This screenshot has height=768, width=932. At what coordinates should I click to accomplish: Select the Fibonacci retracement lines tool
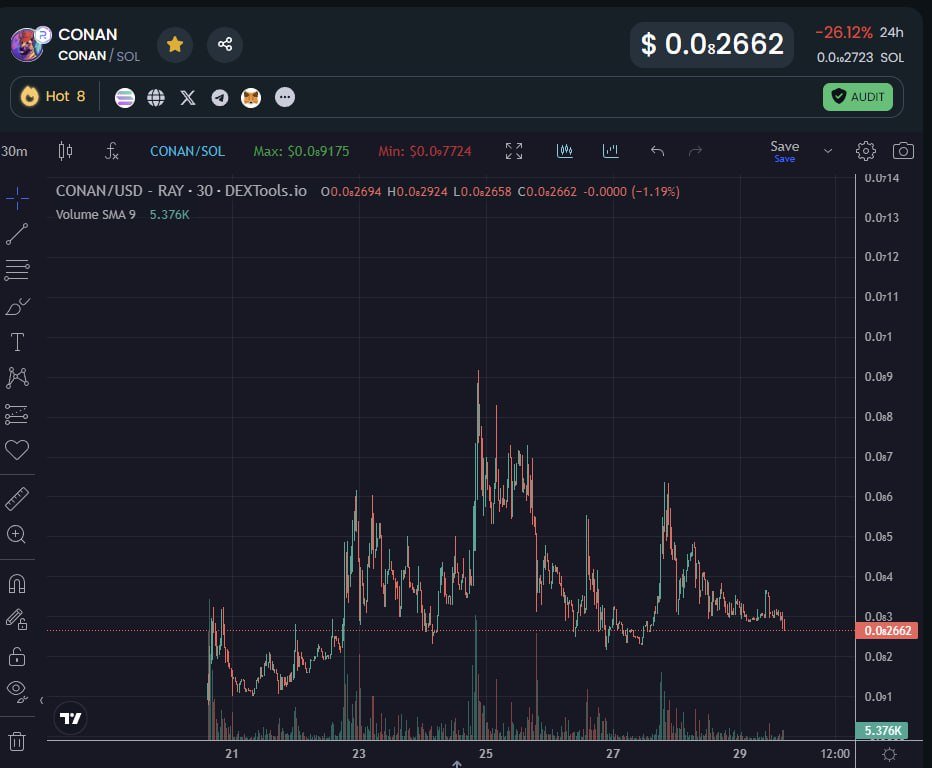(17, 270)
